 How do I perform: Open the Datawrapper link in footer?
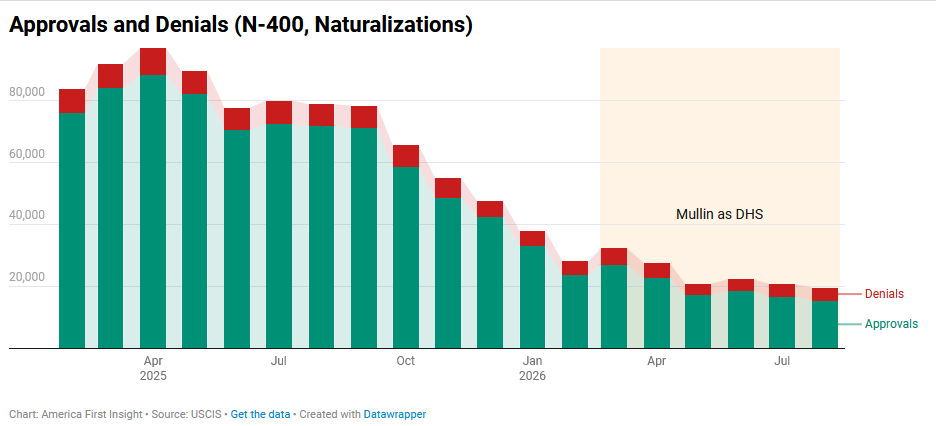point(395,414)
